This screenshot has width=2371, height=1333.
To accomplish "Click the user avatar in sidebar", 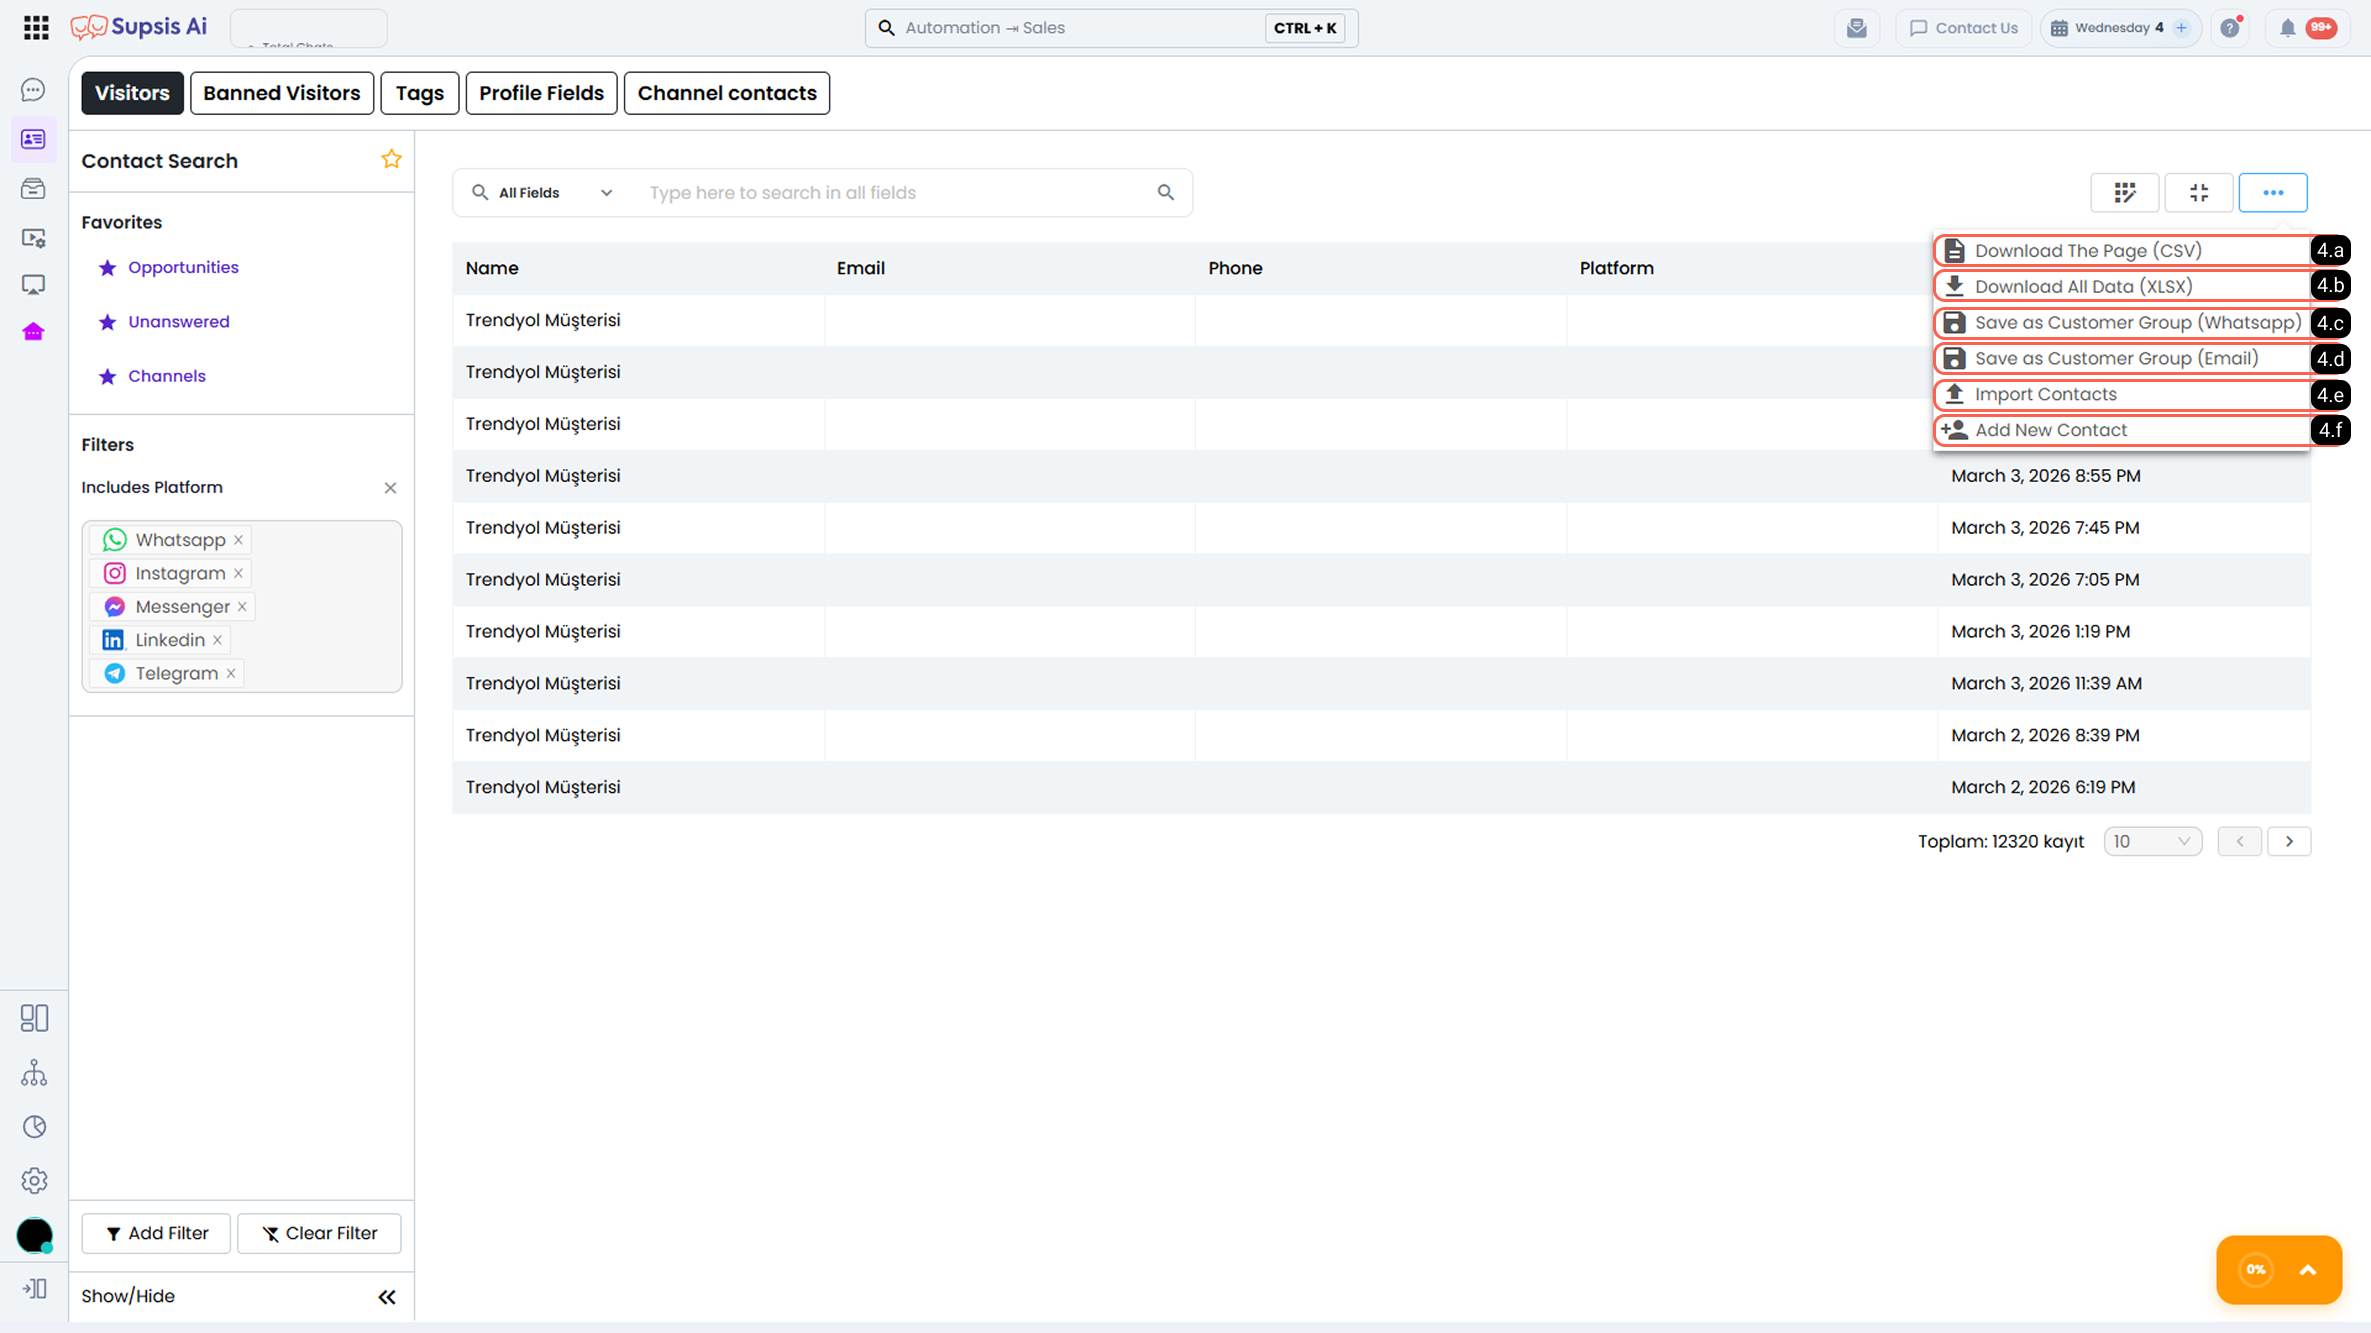I will (x=35, y=1235).
